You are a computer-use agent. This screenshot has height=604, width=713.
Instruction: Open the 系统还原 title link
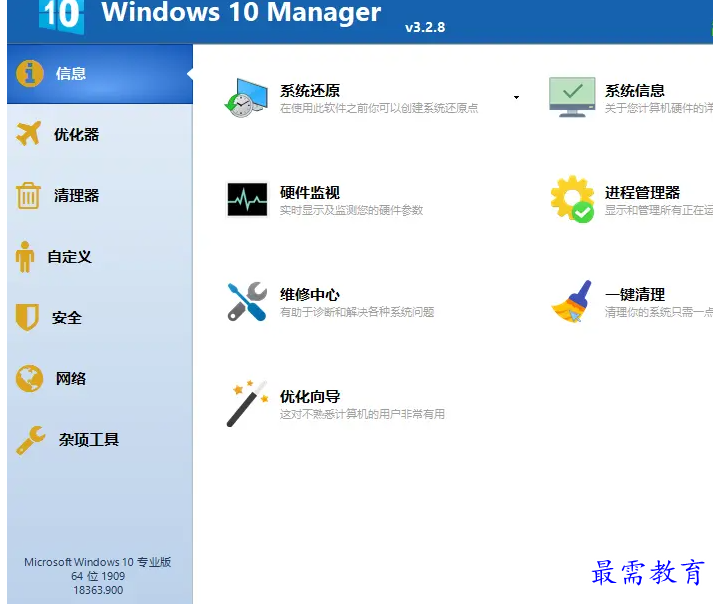coord(310,91)
